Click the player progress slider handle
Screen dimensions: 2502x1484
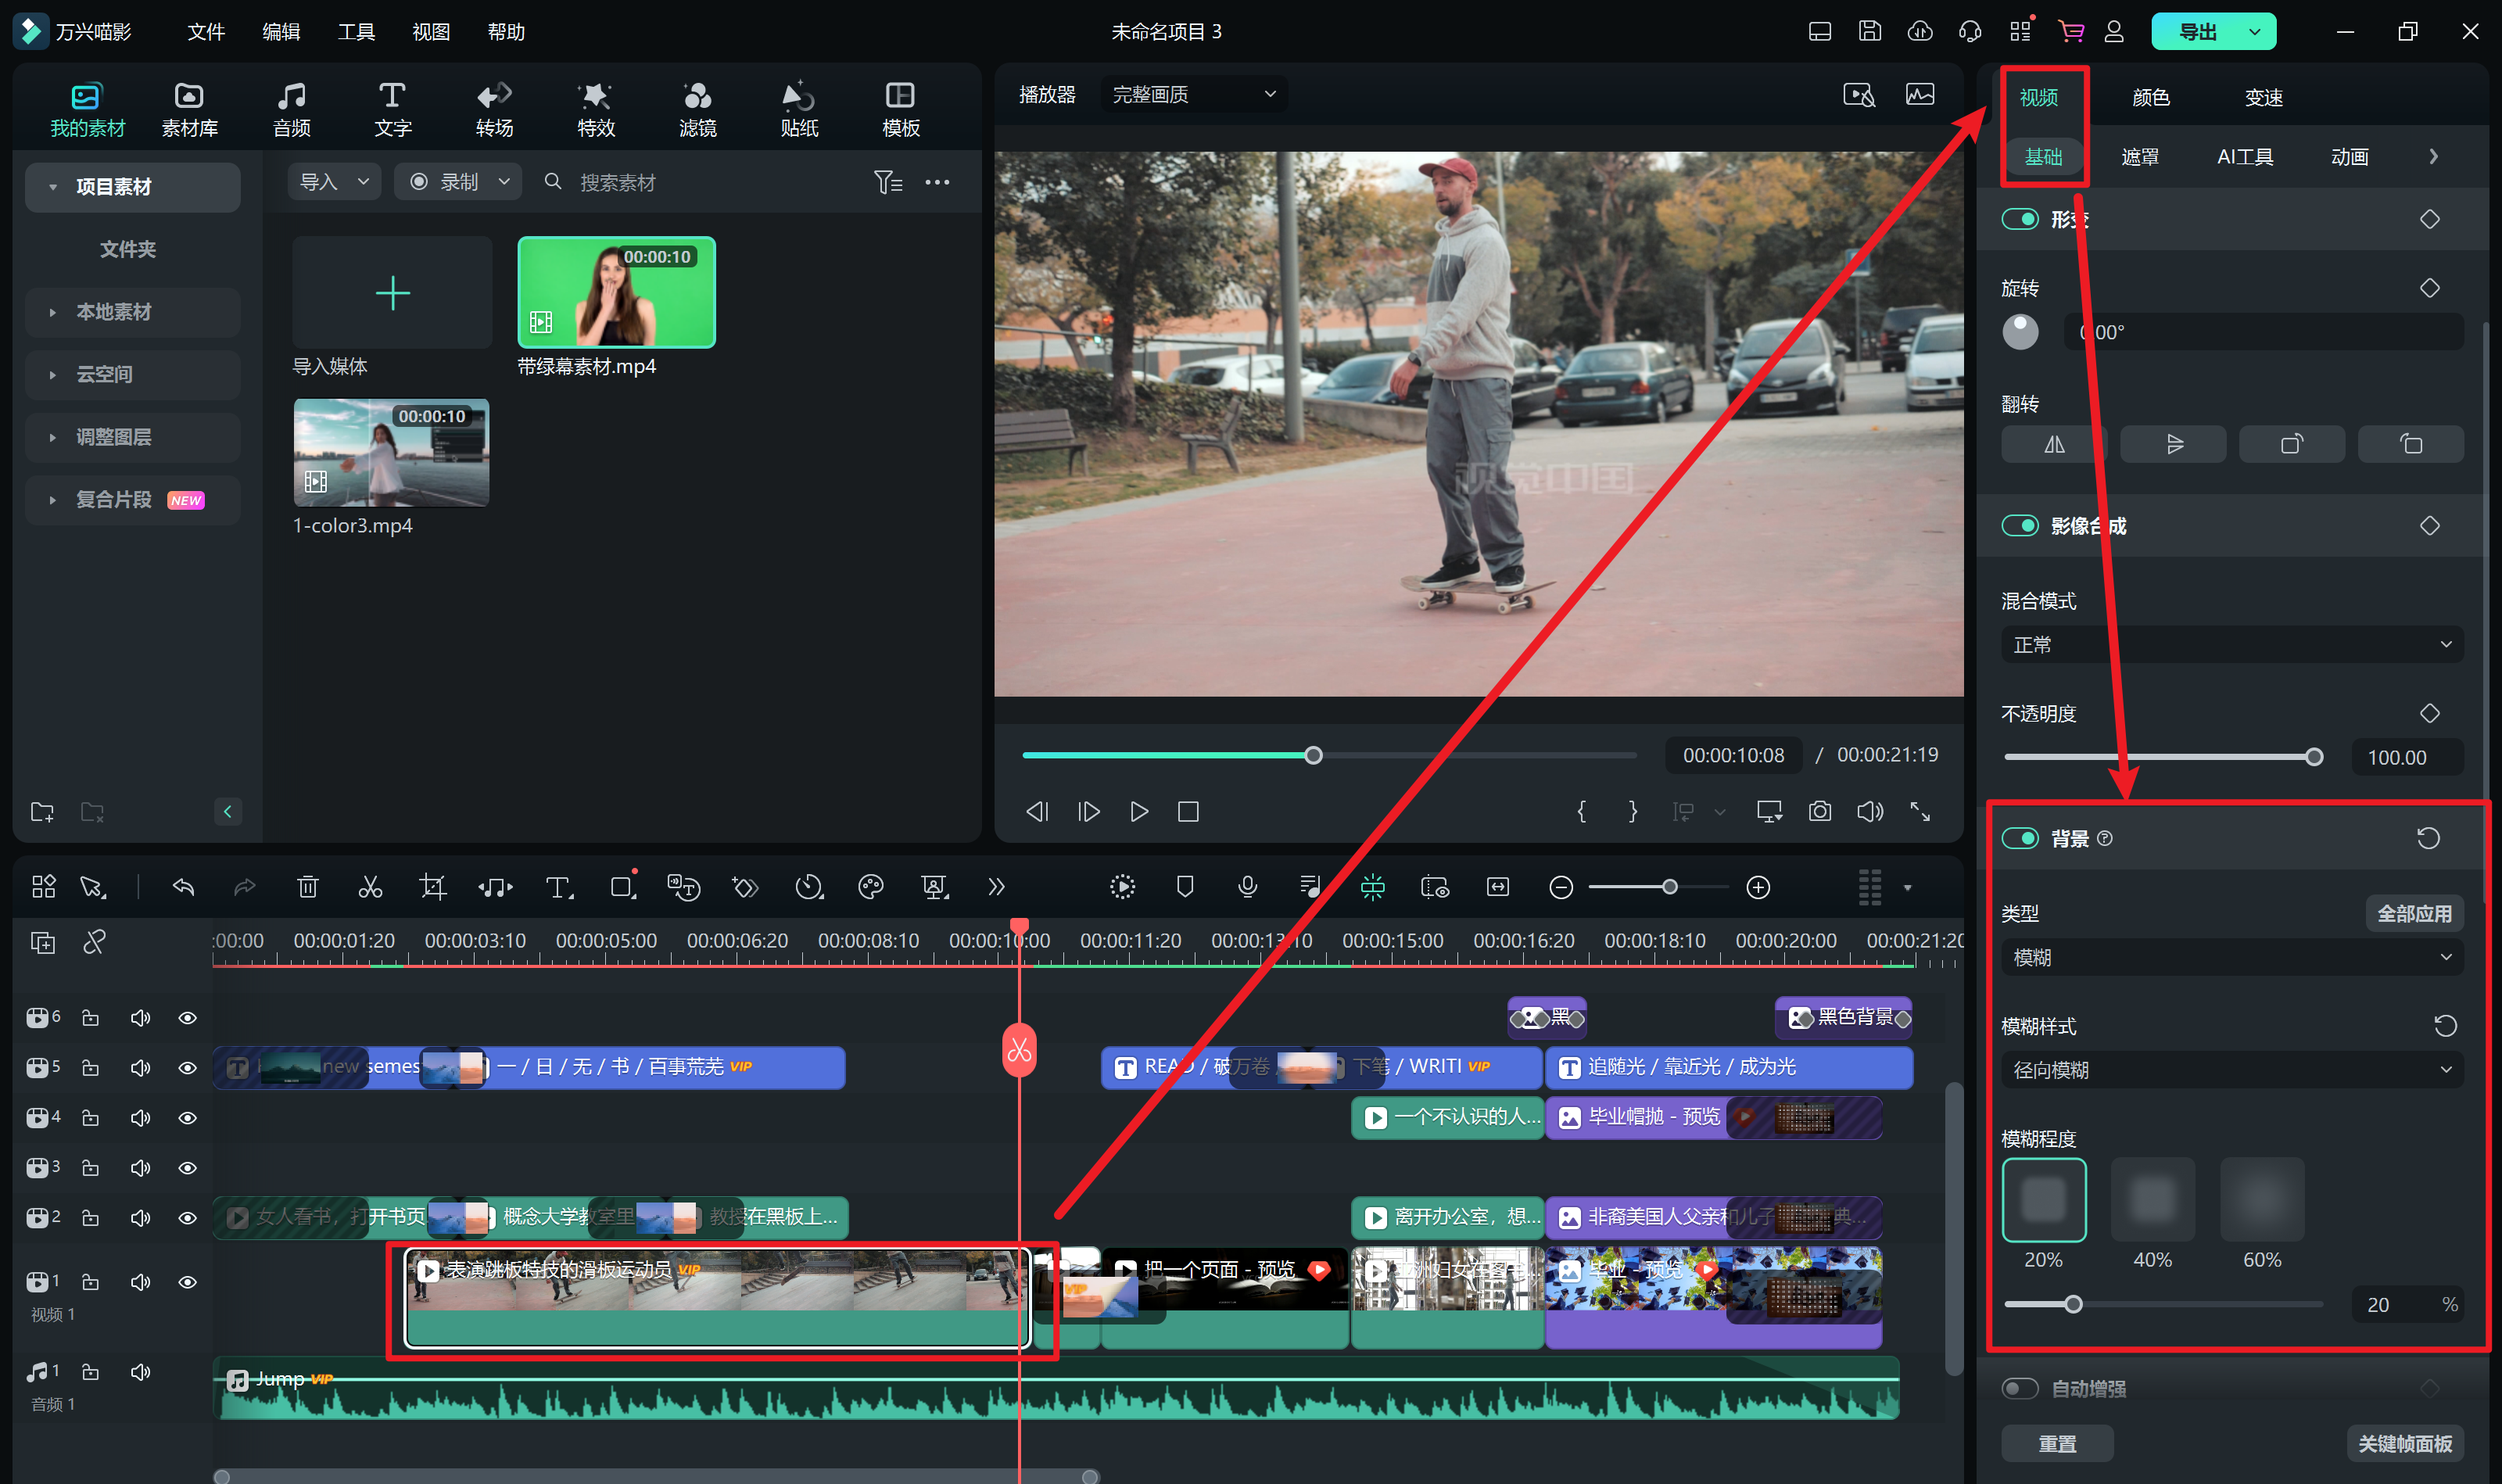(x=1313, y=755)
